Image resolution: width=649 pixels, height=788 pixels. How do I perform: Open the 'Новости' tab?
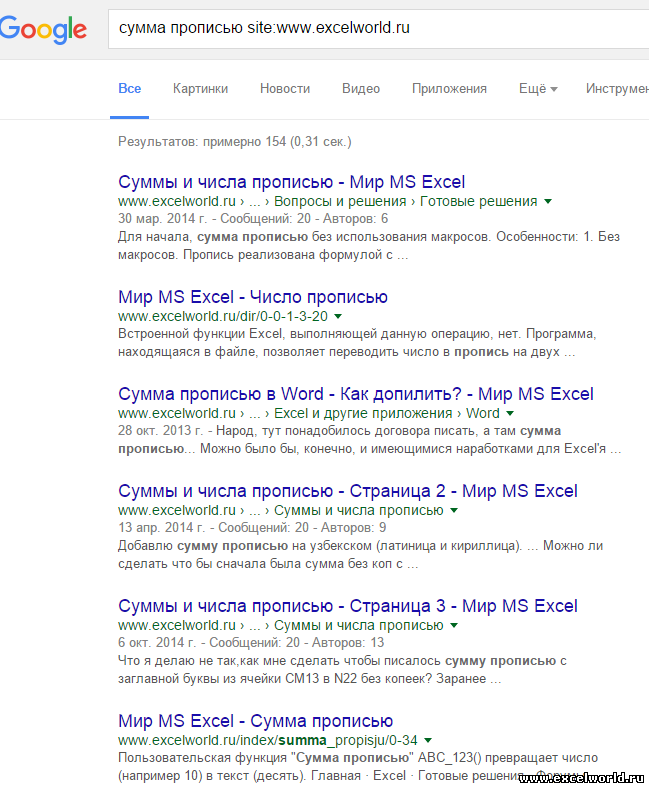pos(285,88)
